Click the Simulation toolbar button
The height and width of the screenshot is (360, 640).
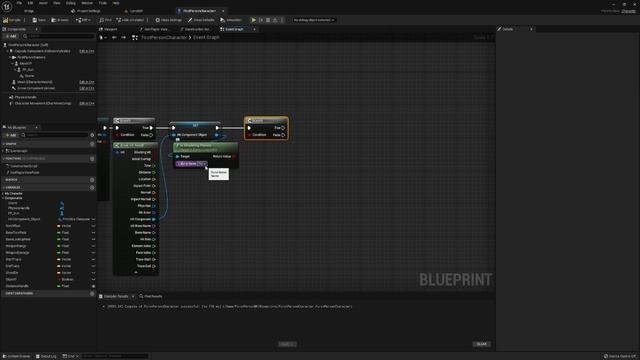tap(231, 20)
